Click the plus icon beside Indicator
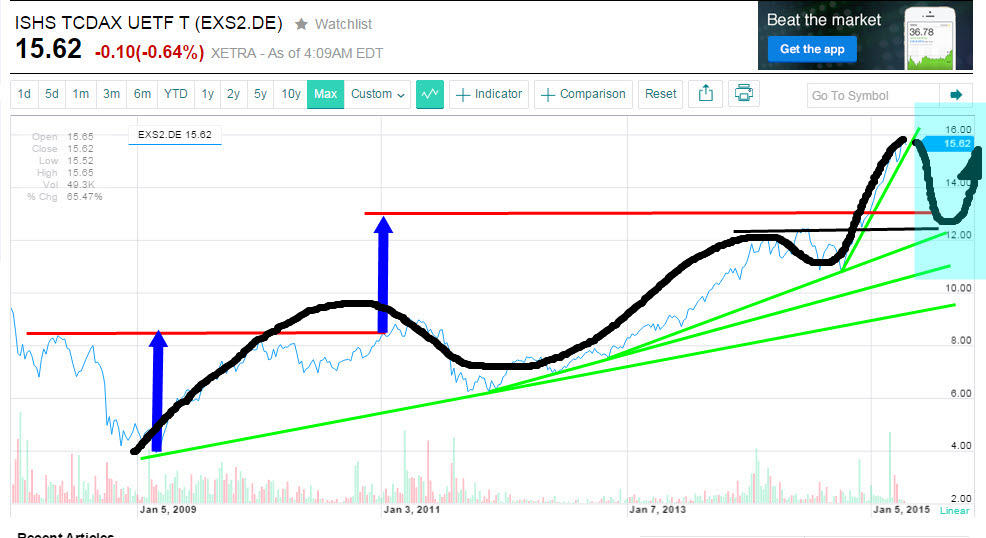This screenshot has height=538, width=986. tap(463, 95)
